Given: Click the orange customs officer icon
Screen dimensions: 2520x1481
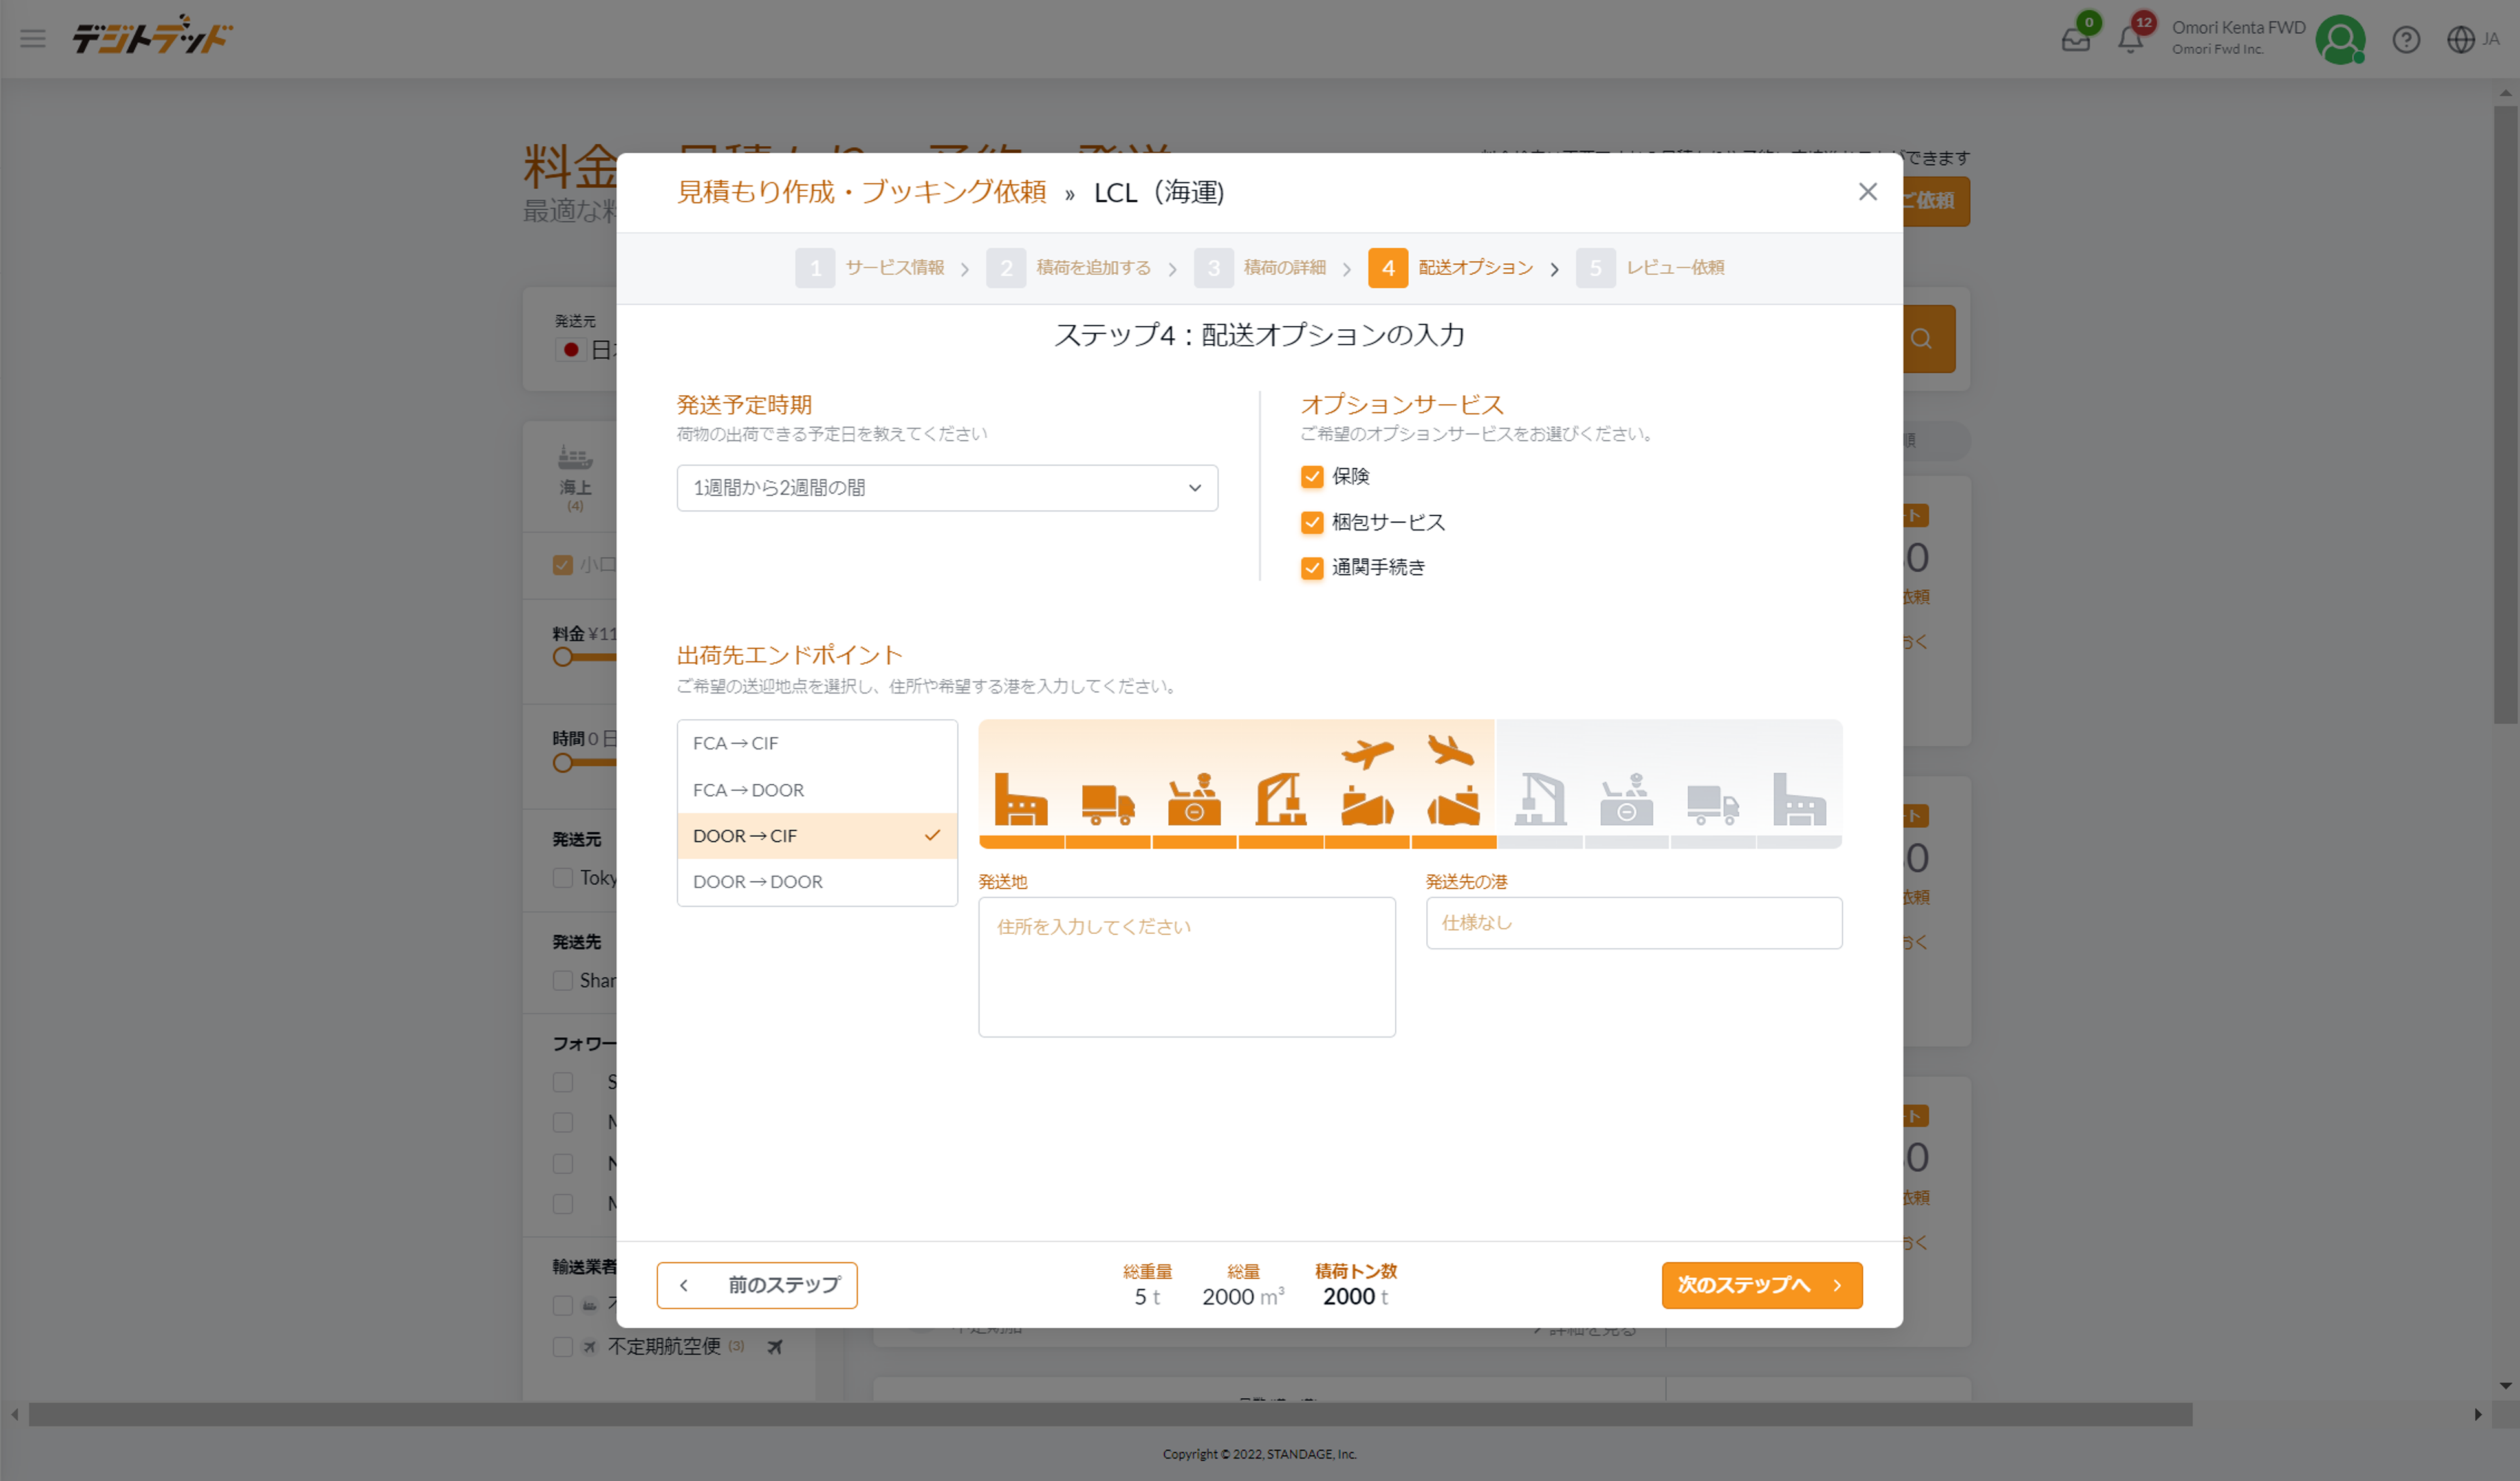Looking at the screenshot, I should 1194,799.
